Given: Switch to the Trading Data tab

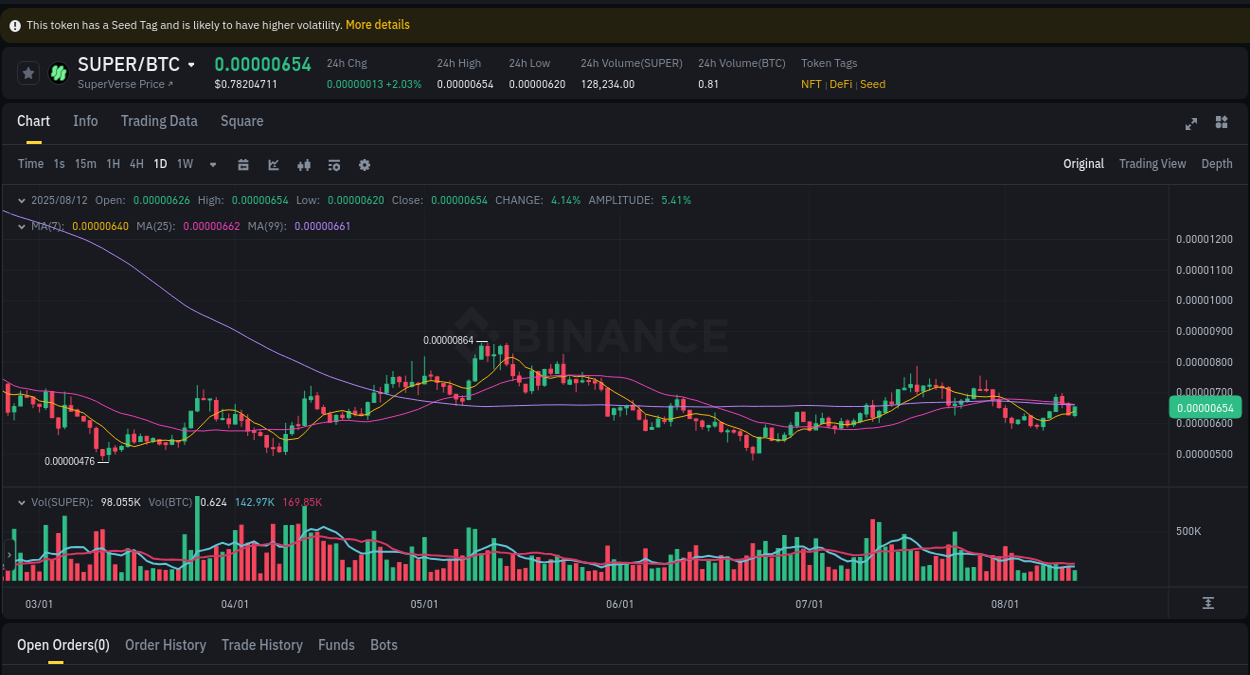Looking at the screenshot, I should [159, 121].
